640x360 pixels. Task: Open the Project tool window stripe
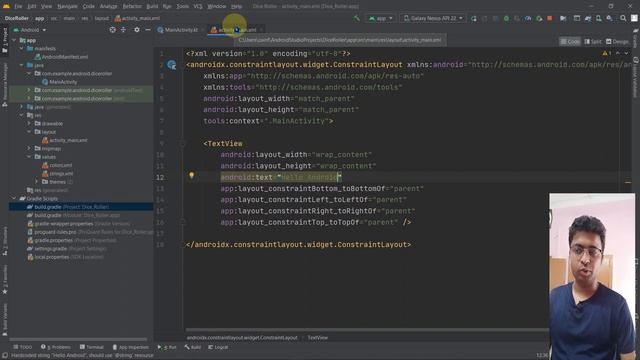point(5,41)
